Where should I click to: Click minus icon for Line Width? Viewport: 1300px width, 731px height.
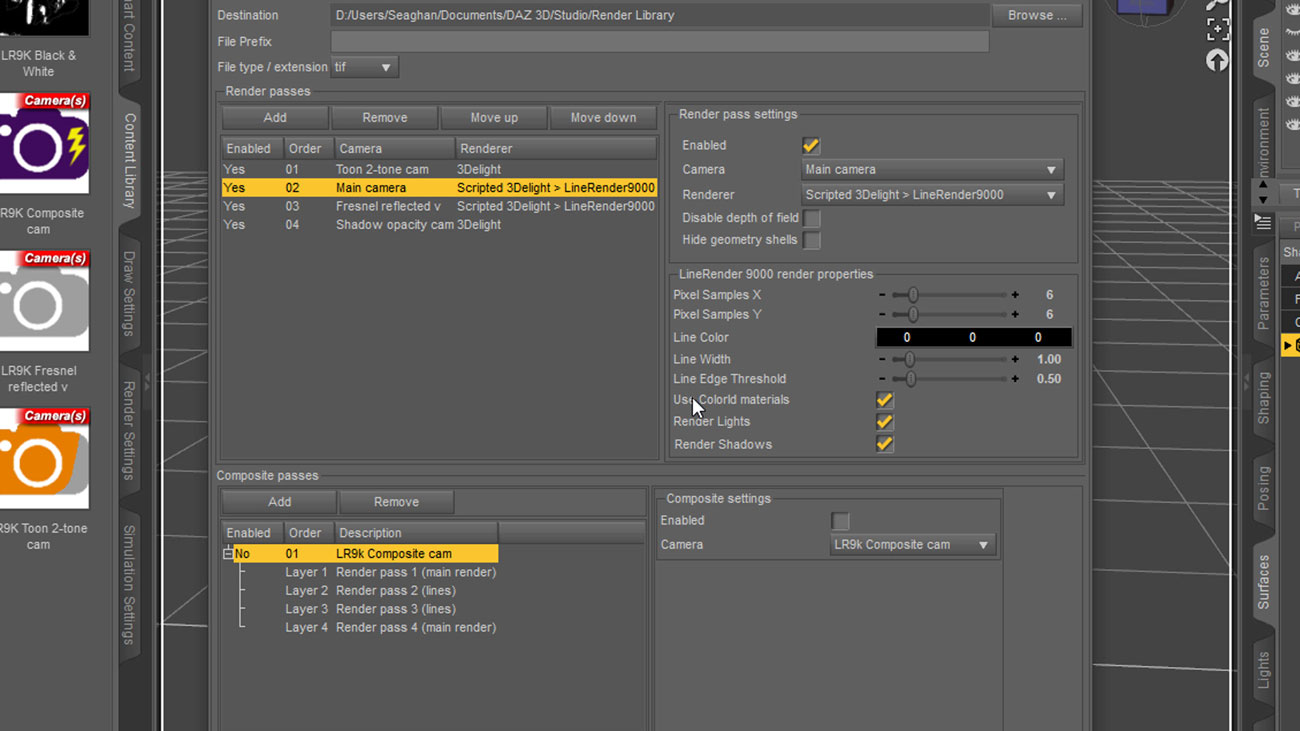tap(882, 359)
